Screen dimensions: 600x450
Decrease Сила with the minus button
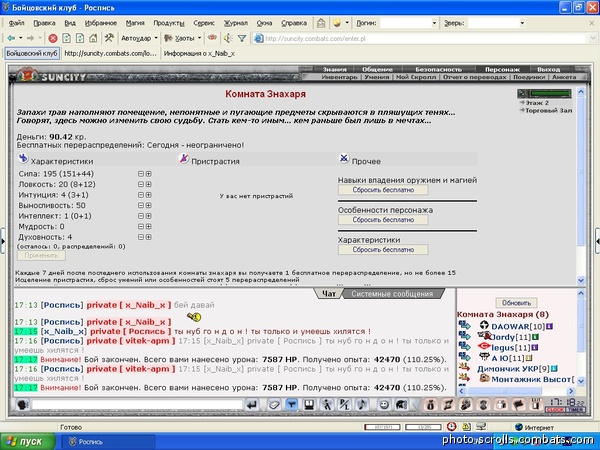[141, 174]
